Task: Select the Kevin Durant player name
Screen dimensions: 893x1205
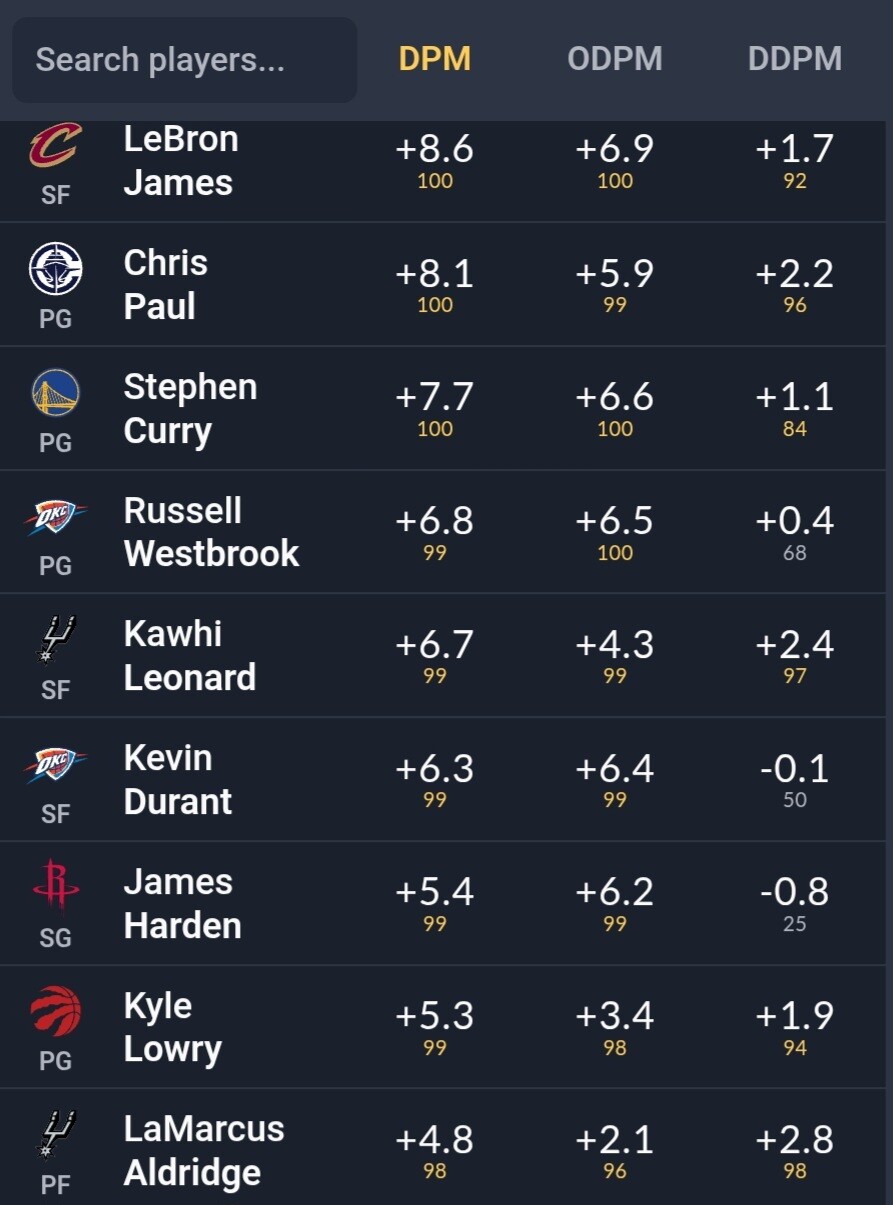Action: 177,779
